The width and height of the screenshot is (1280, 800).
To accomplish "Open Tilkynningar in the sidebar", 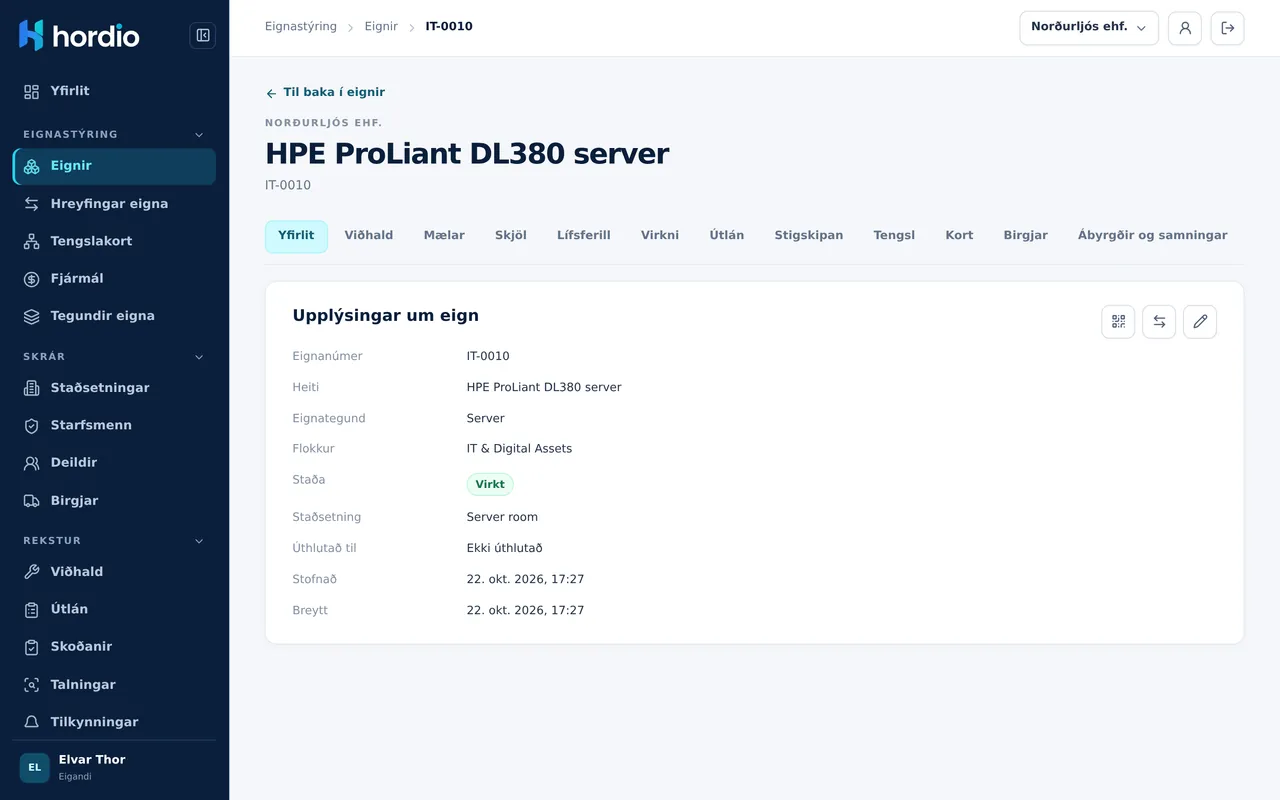I will [114, 722].
